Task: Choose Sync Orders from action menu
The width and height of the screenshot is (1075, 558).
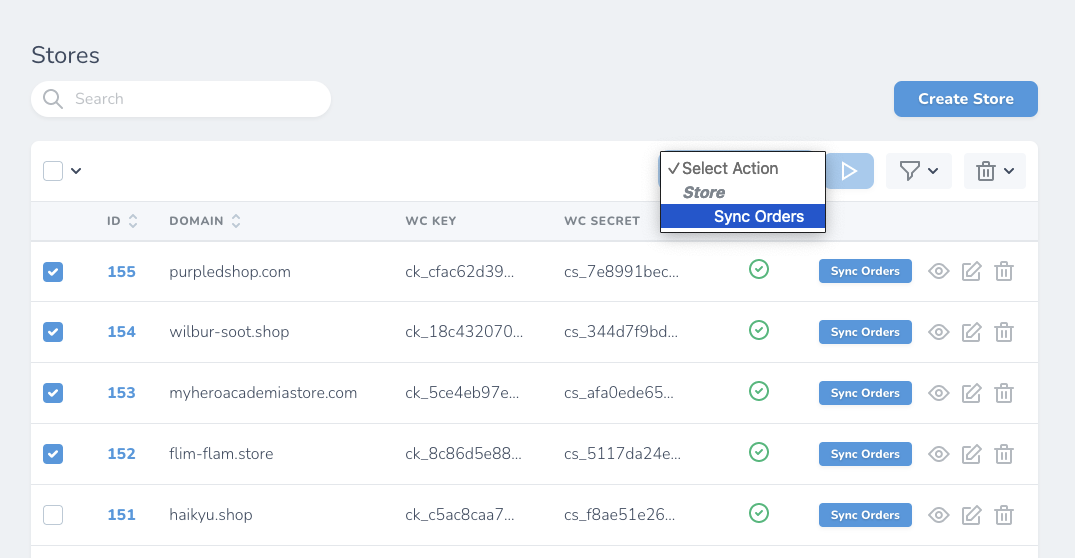Action: click(758, 217)
